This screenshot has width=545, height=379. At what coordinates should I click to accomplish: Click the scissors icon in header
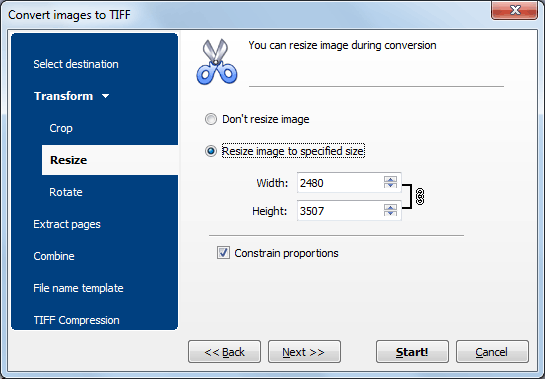point(217,62)
